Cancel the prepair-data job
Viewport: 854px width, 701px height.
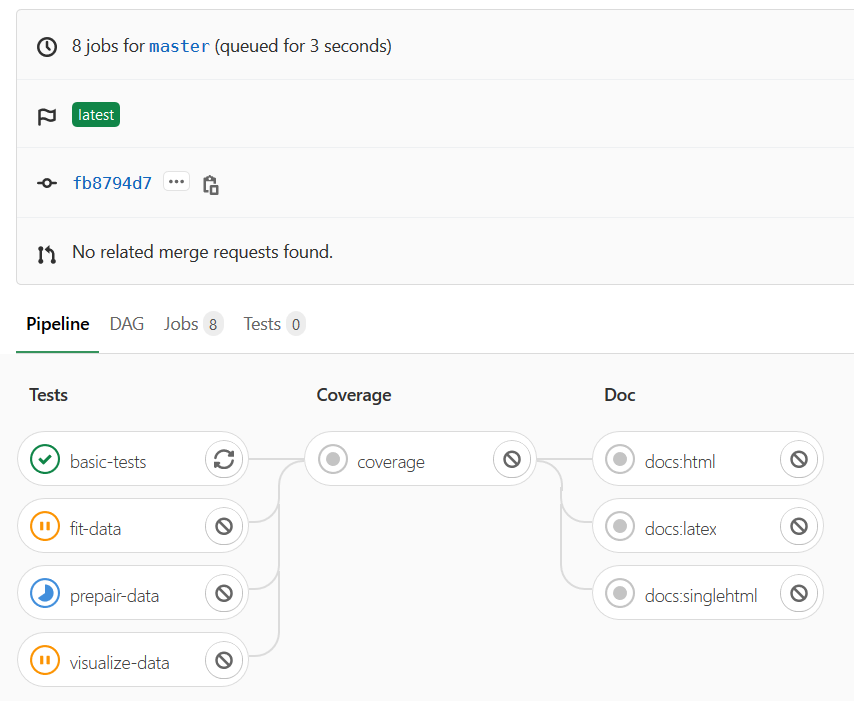[223, 593]
